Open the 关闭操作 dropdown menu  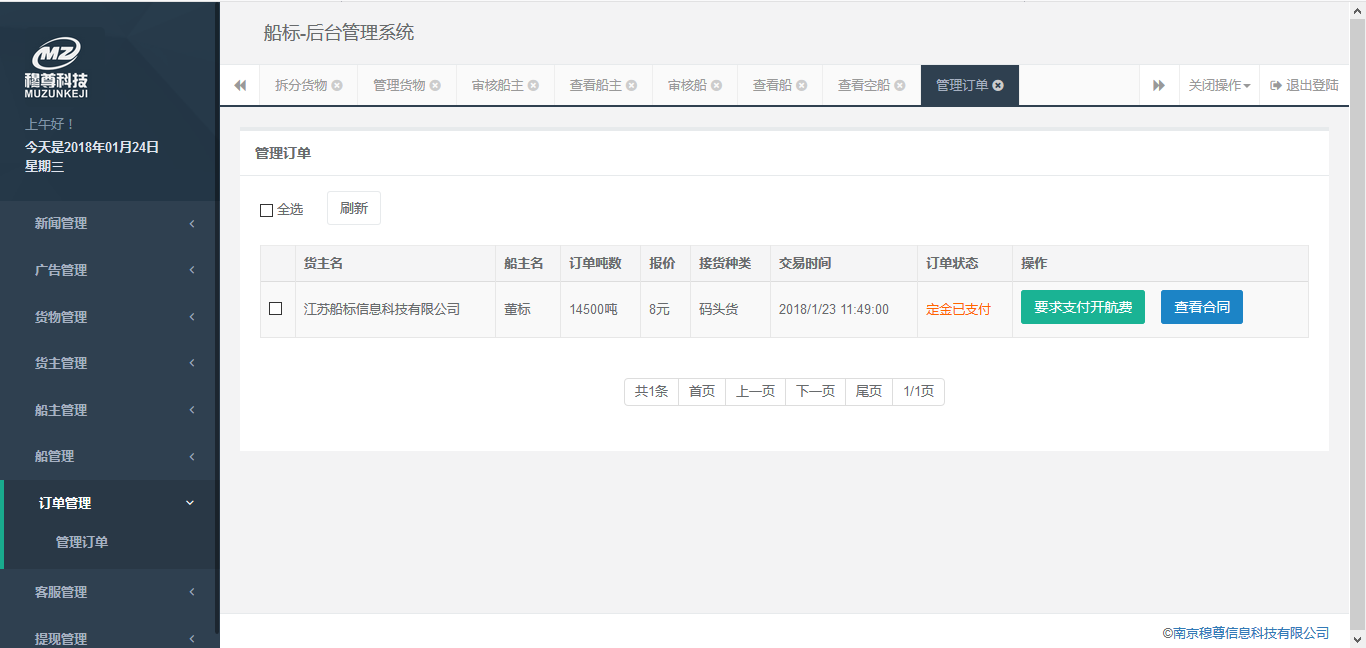[1218, 86]
